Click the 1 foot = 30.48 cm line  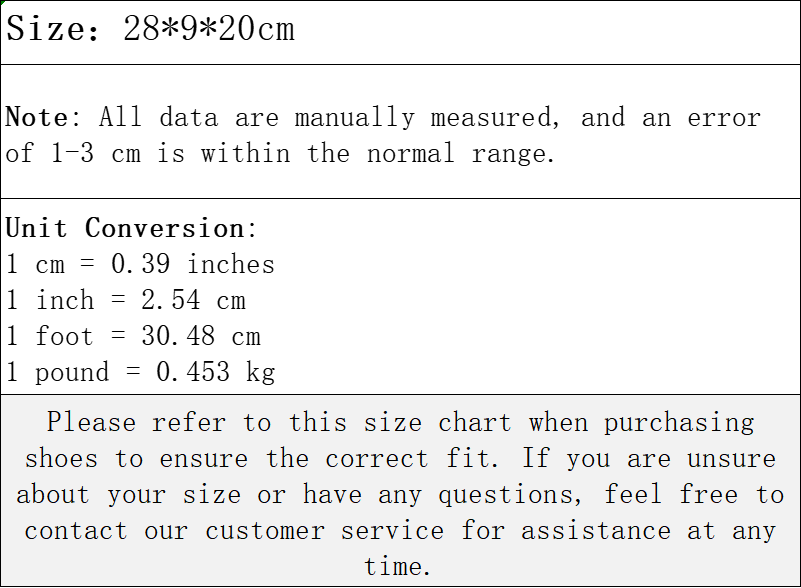[134, 336]
